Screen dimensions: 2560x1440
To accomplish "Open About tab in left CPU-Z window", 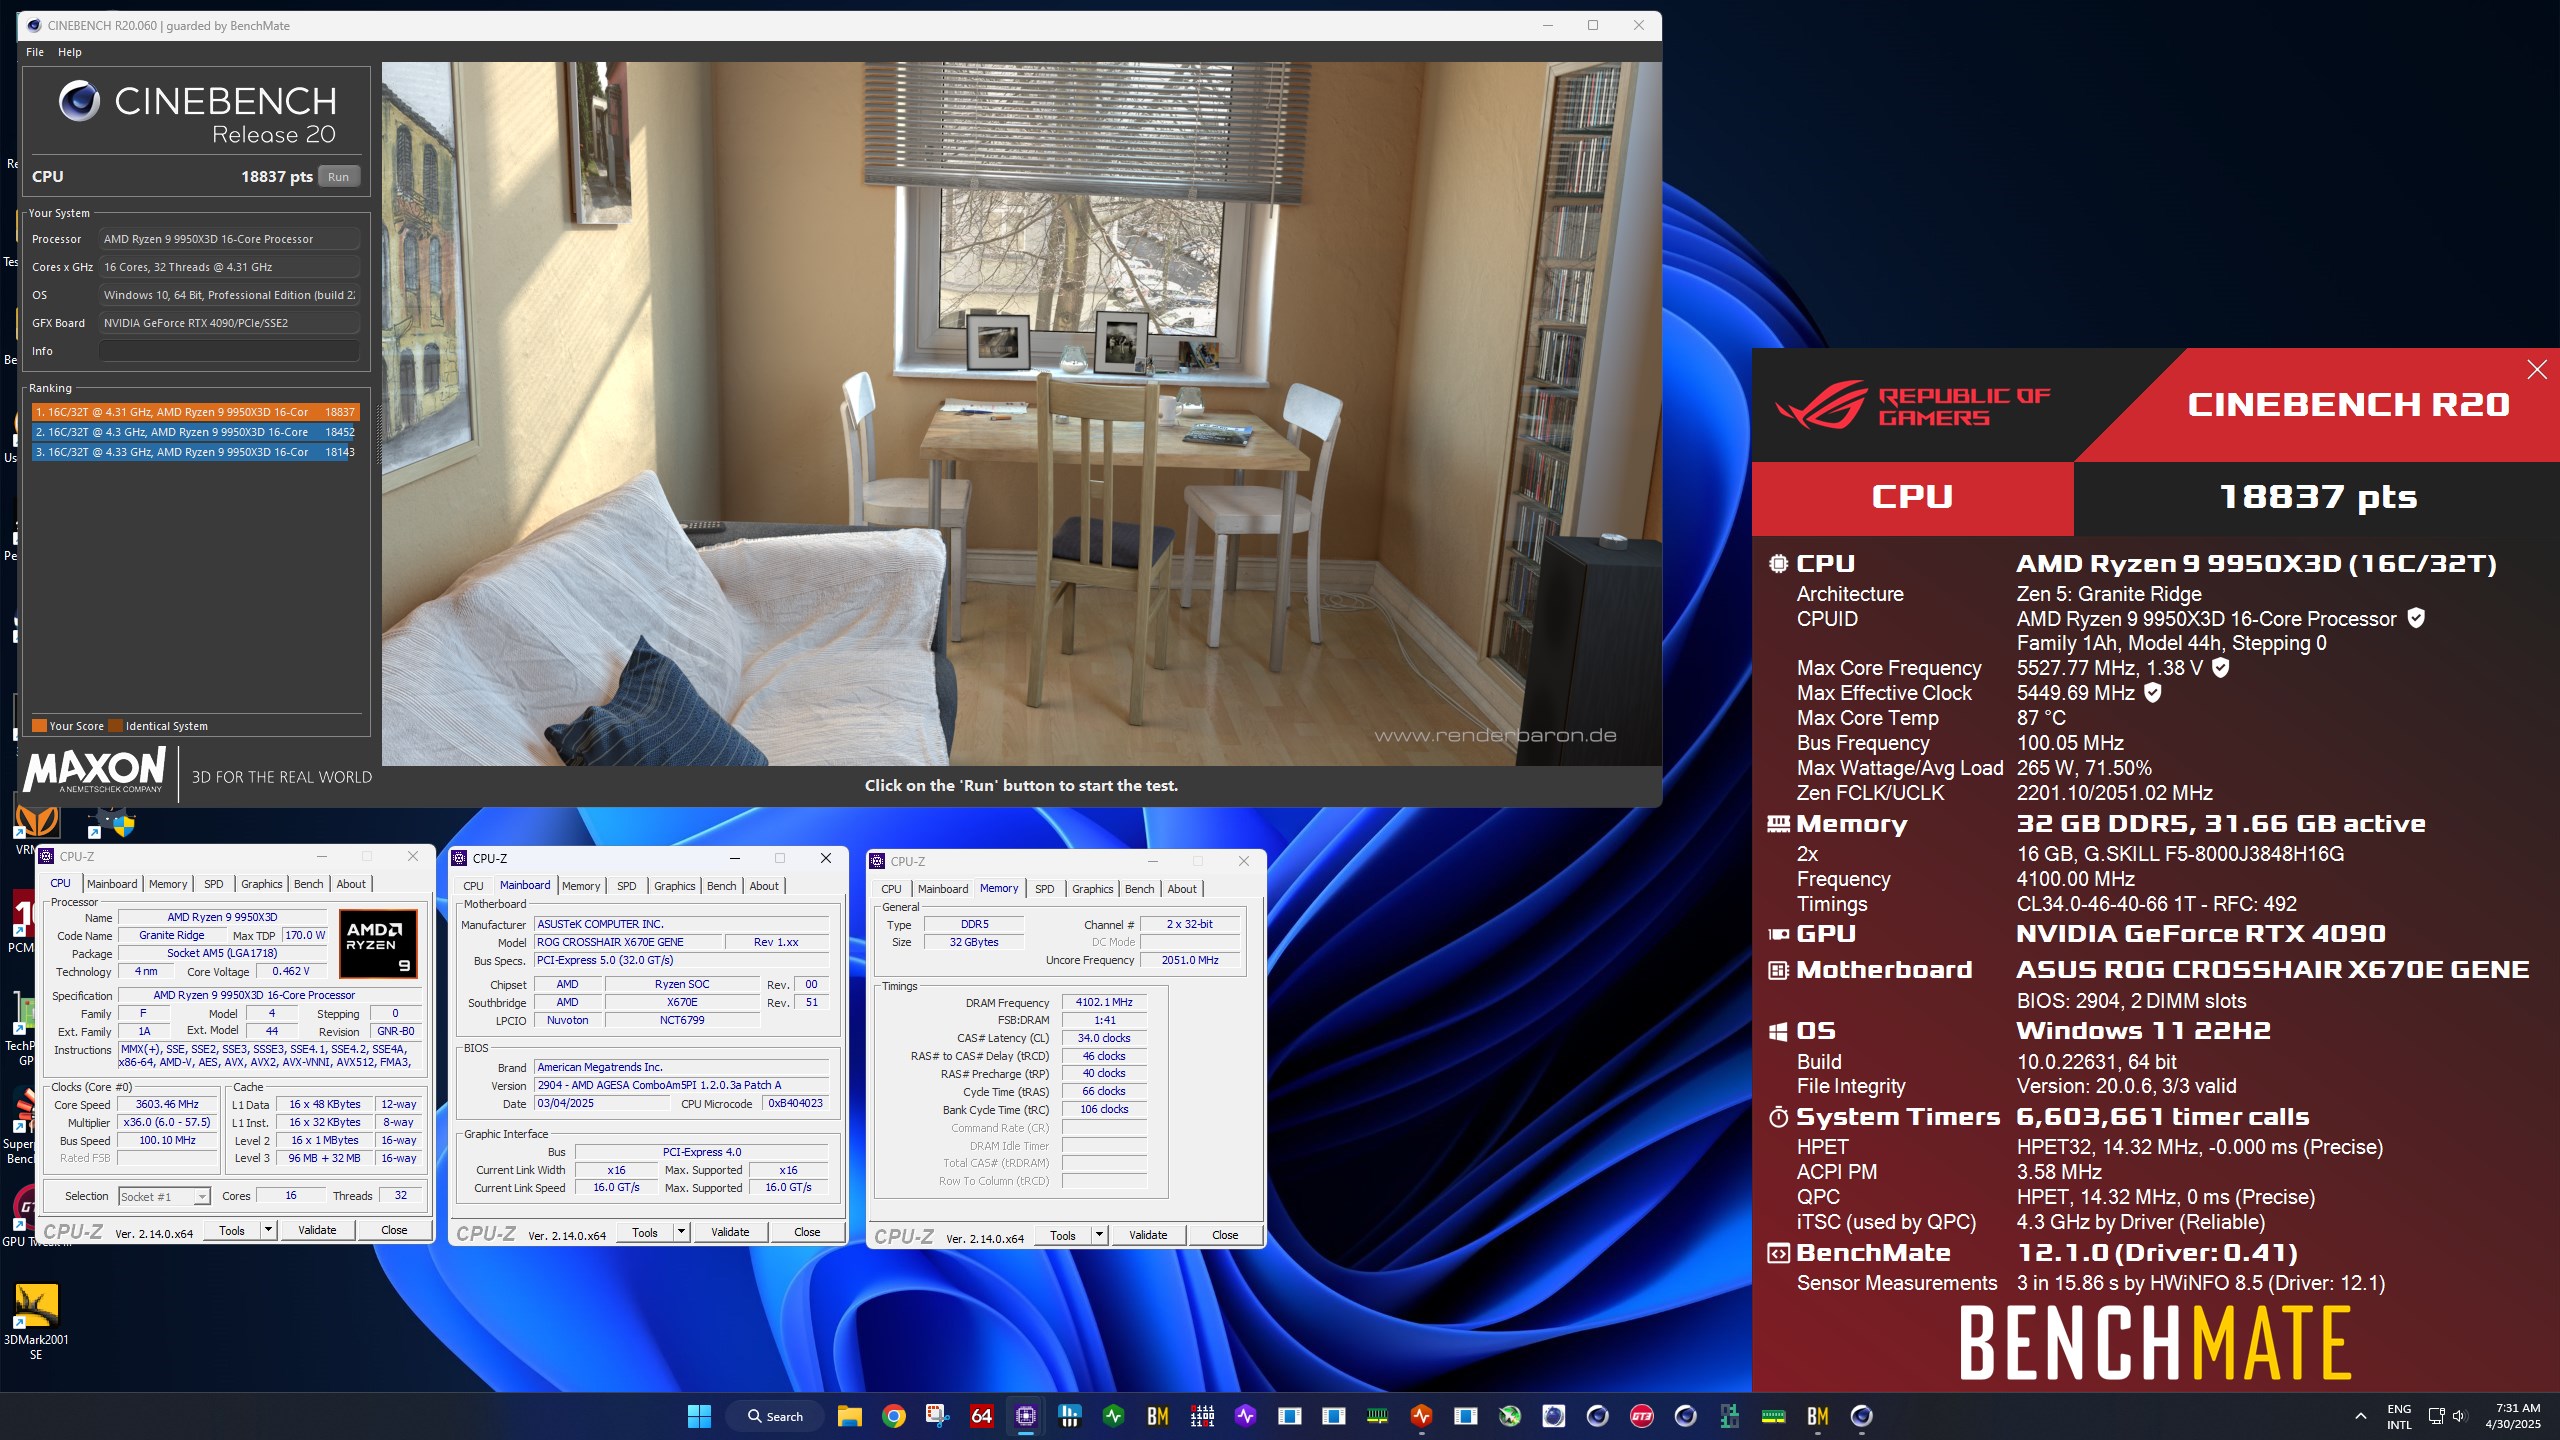I will tap(351, 884).
